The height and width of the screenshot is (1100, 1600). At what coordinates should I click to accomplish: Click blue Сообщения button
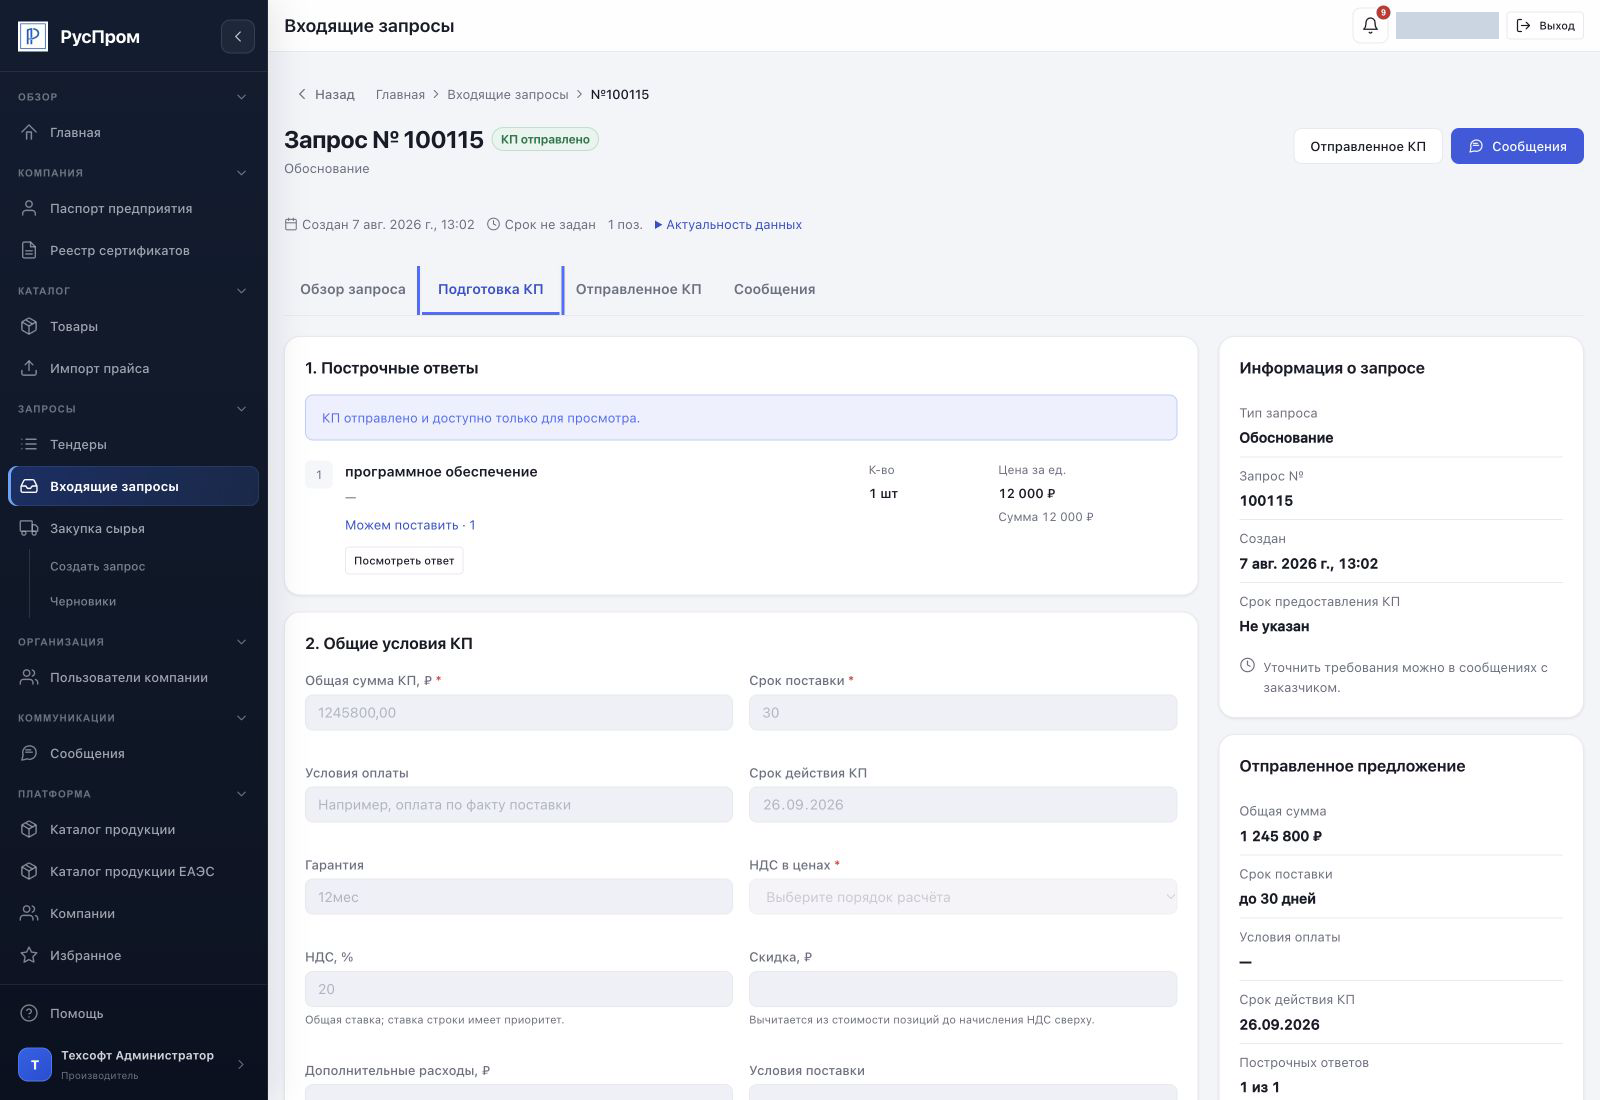tap(1517, 146)
